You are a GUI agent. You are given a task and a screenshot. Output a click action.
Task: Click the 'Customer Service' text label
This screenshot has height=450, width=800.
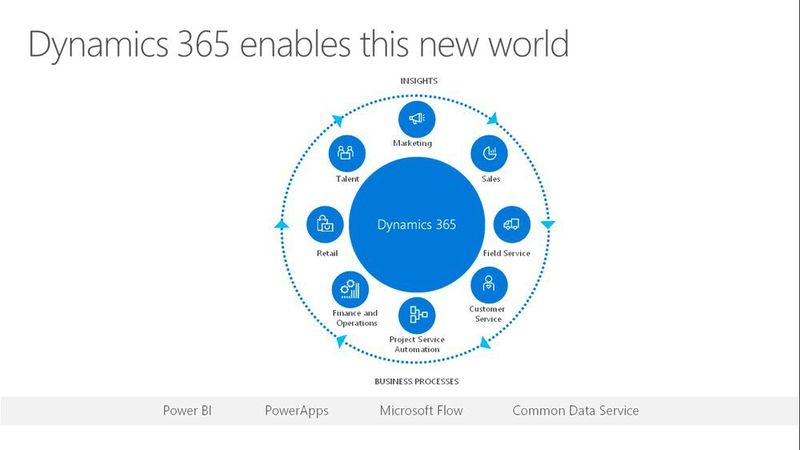487,314
